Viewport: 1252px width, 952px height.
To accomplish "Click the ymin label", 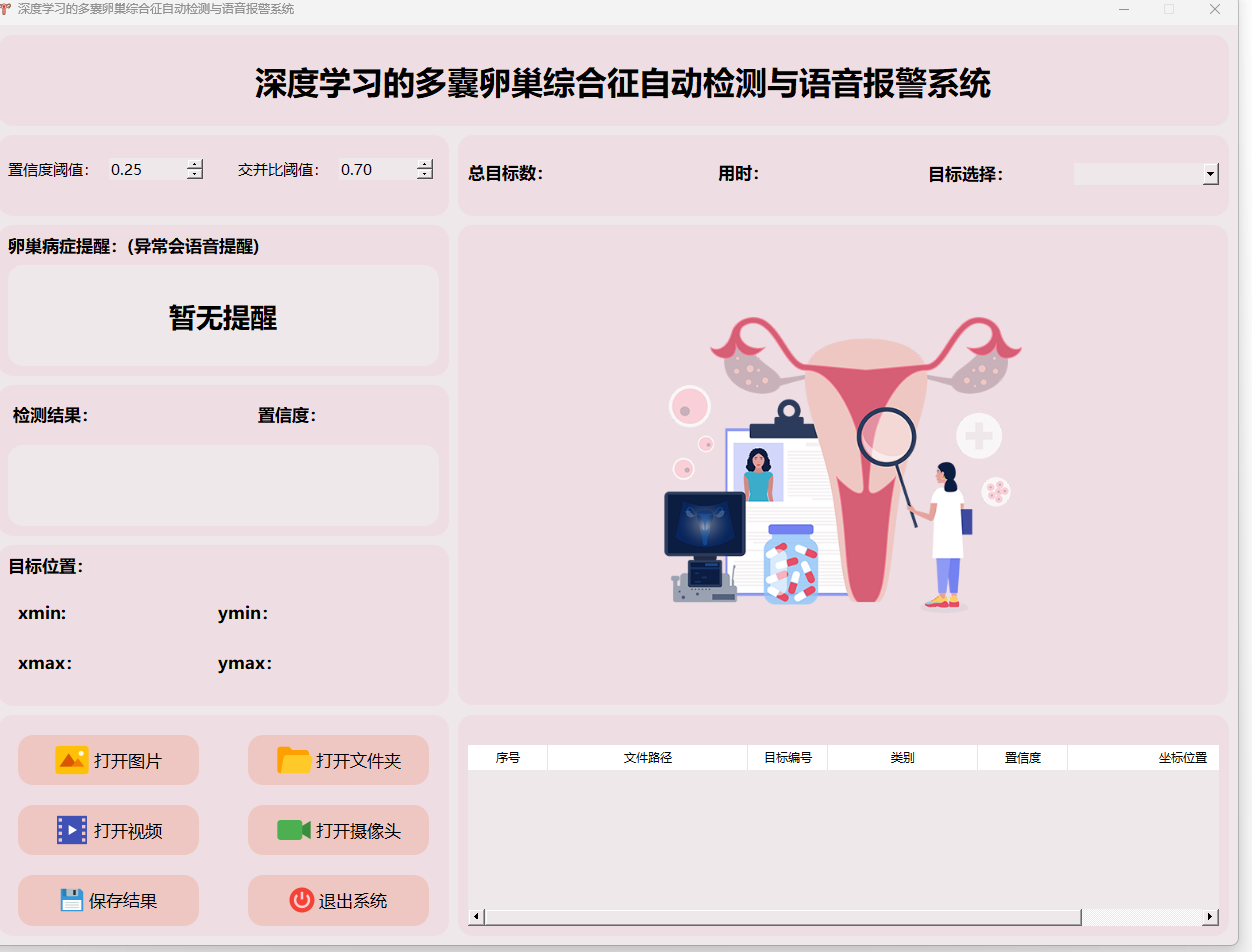I will (243, 614).
